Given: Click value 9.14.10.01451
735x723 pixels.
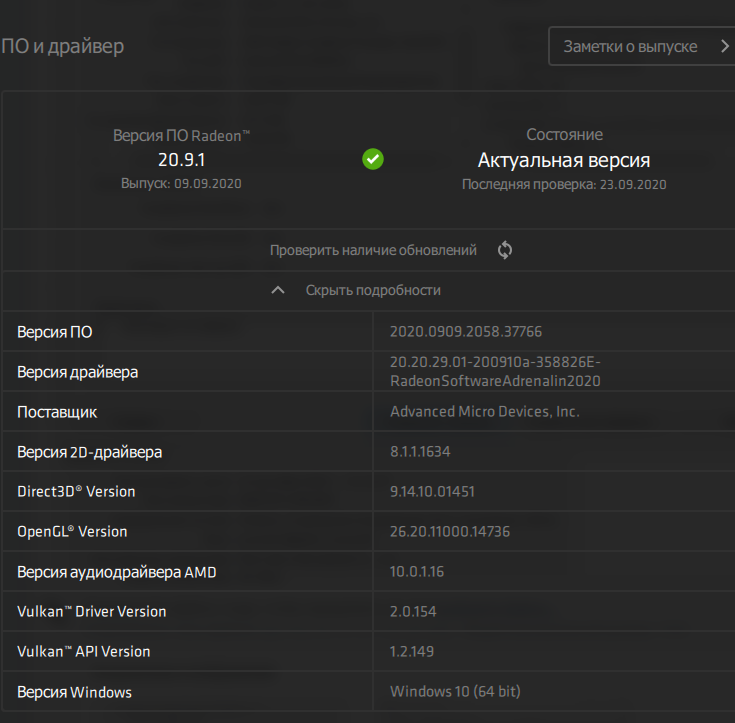Looking at the screenshot, I should tap(432, 491).
